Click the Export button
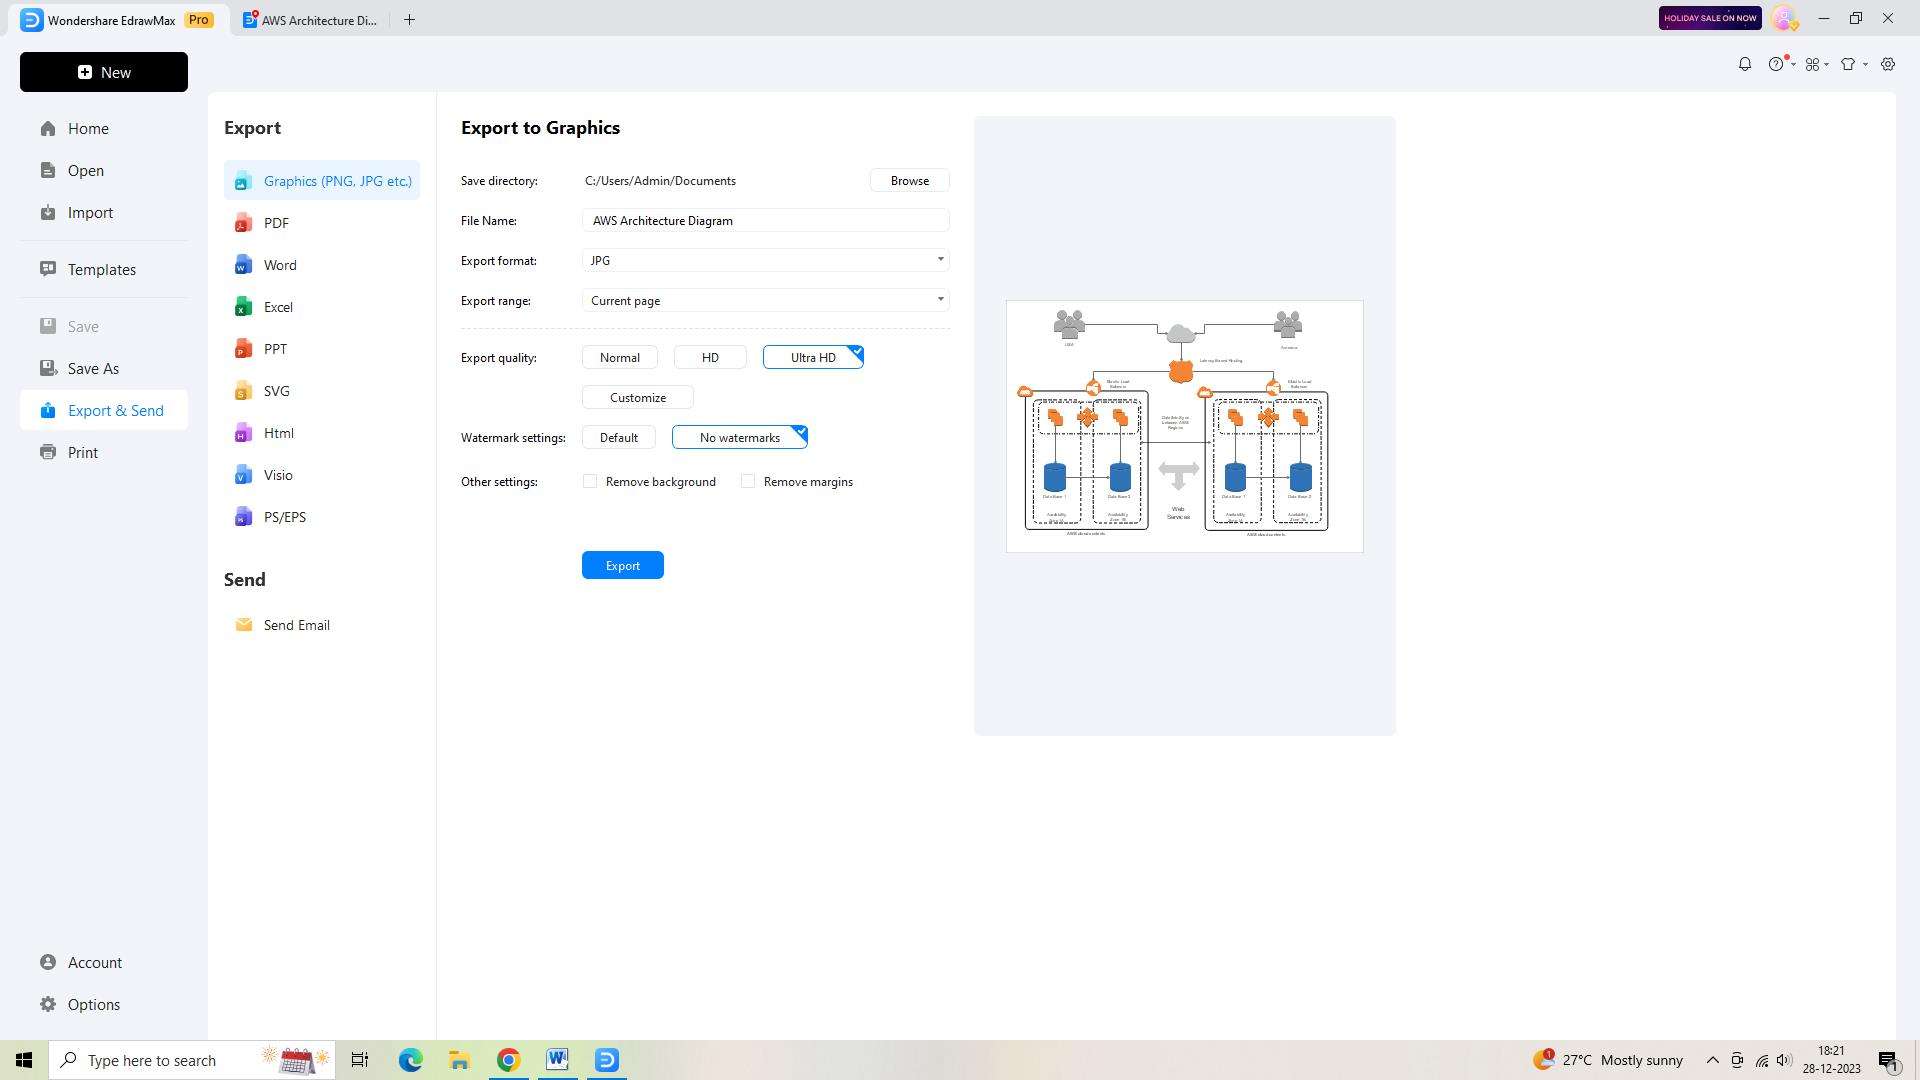The width and height of the screenshot is (1920, 1080). [x=622, y=564]
